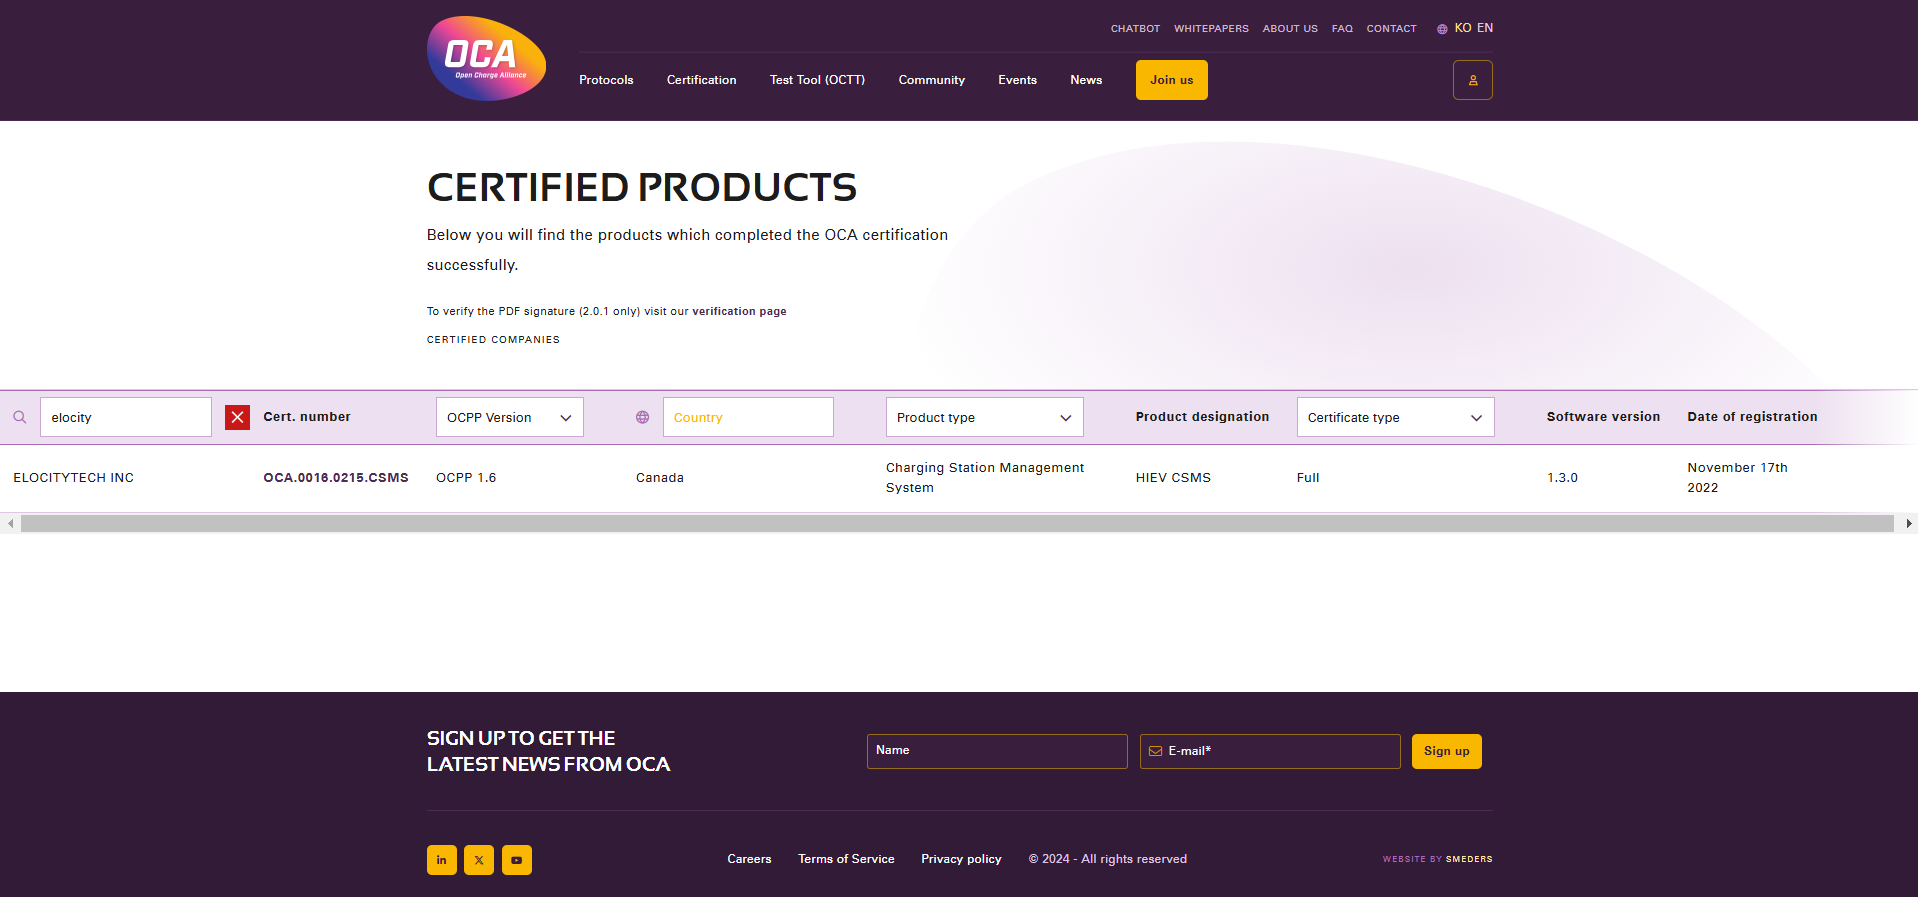Click November 17th 2022 date cell

(x=1737, y=478)
